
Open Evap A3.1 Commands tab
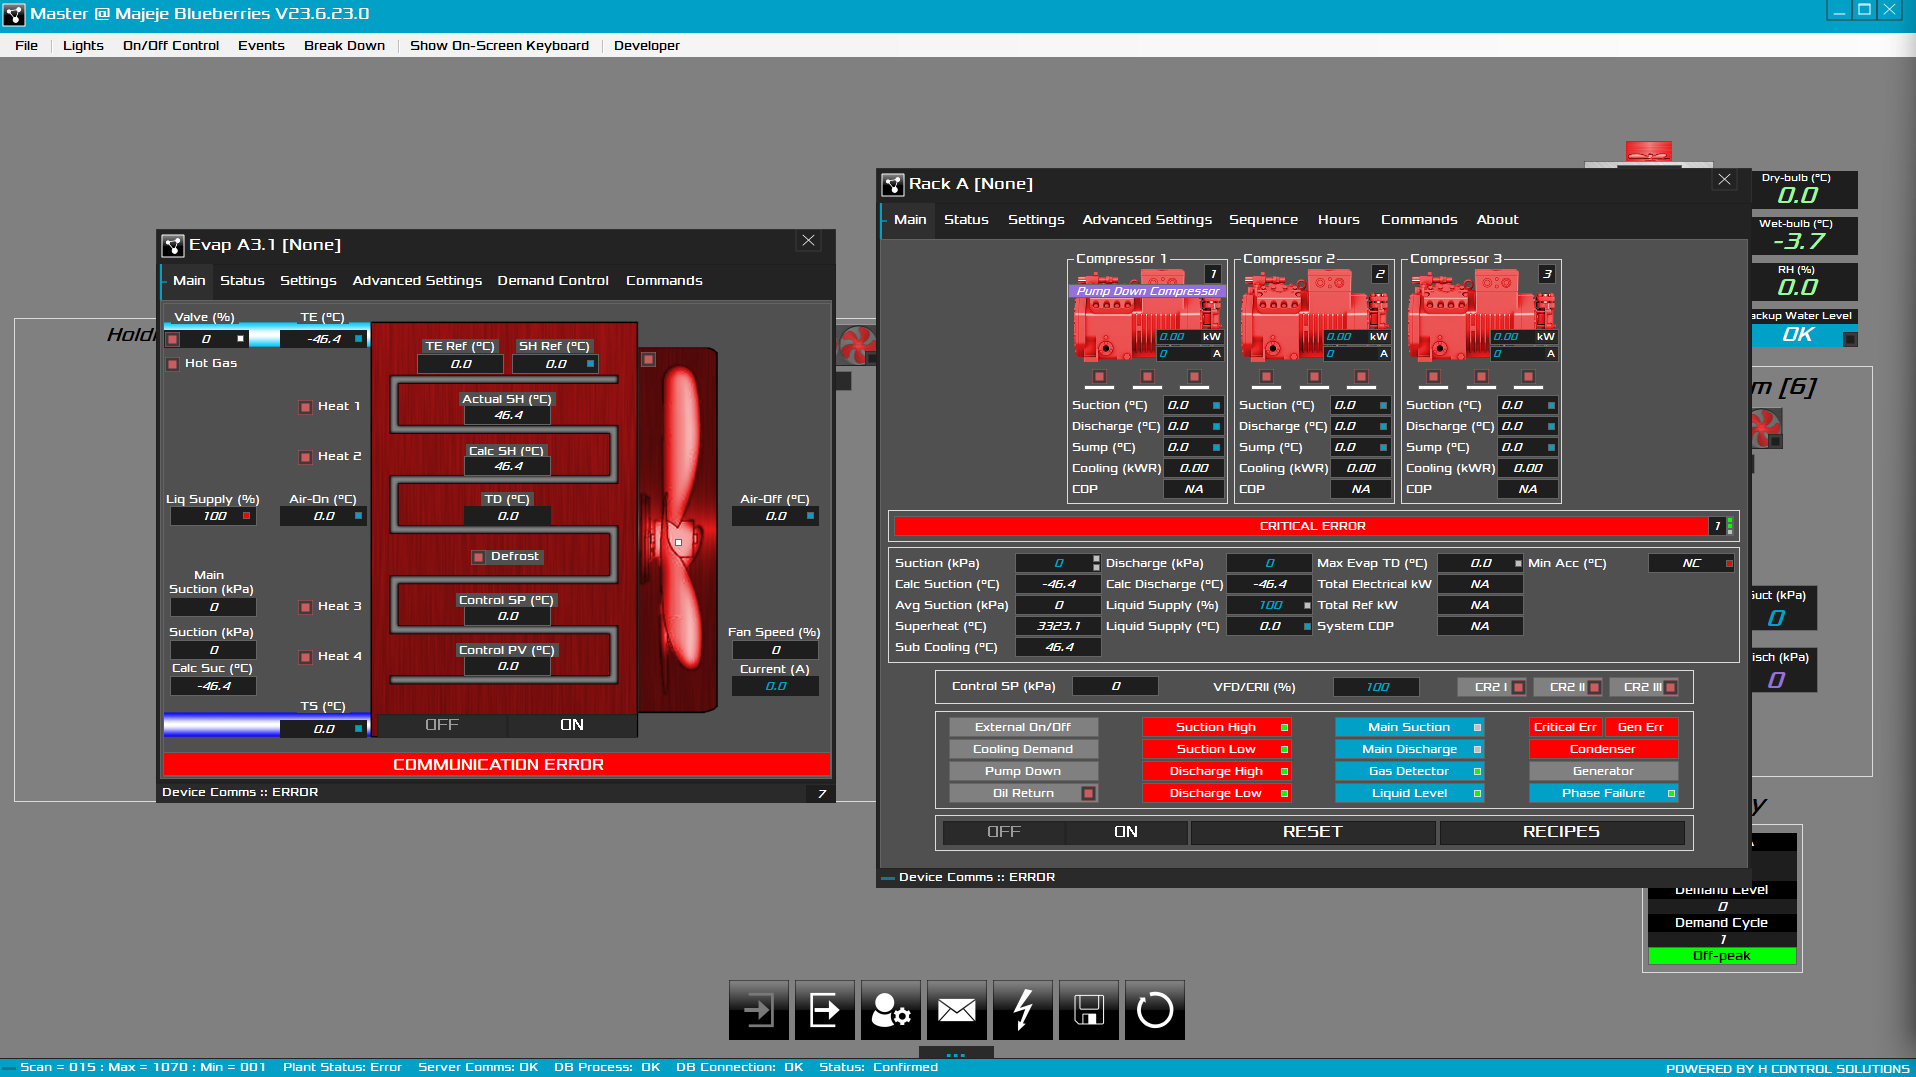pyautogui.click(x=664, y=281)
